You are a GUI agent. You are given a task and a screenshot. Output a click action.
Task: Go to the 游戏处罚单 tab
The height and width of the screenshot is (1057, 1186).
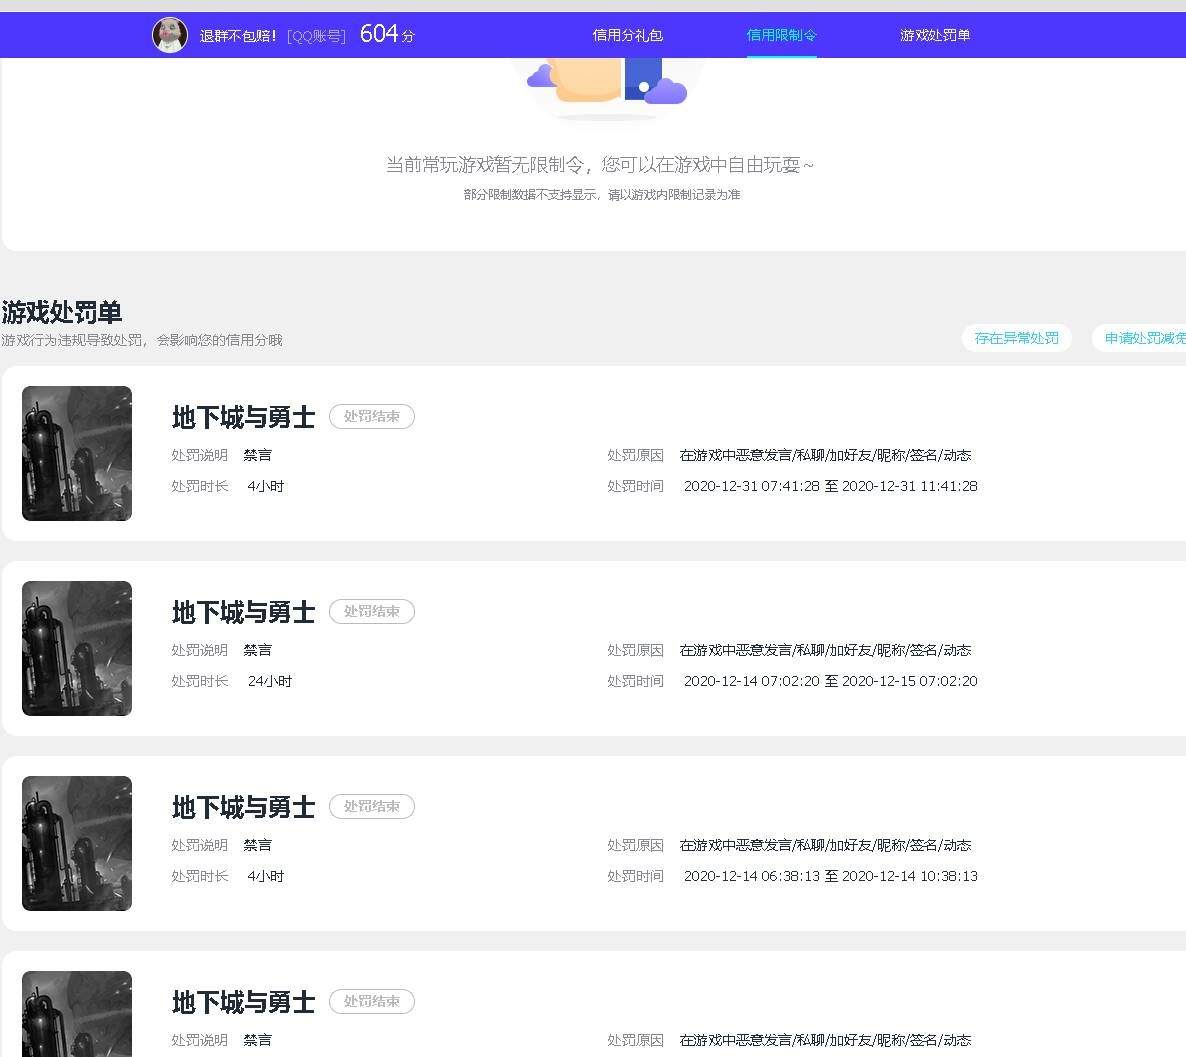[935, 35]
